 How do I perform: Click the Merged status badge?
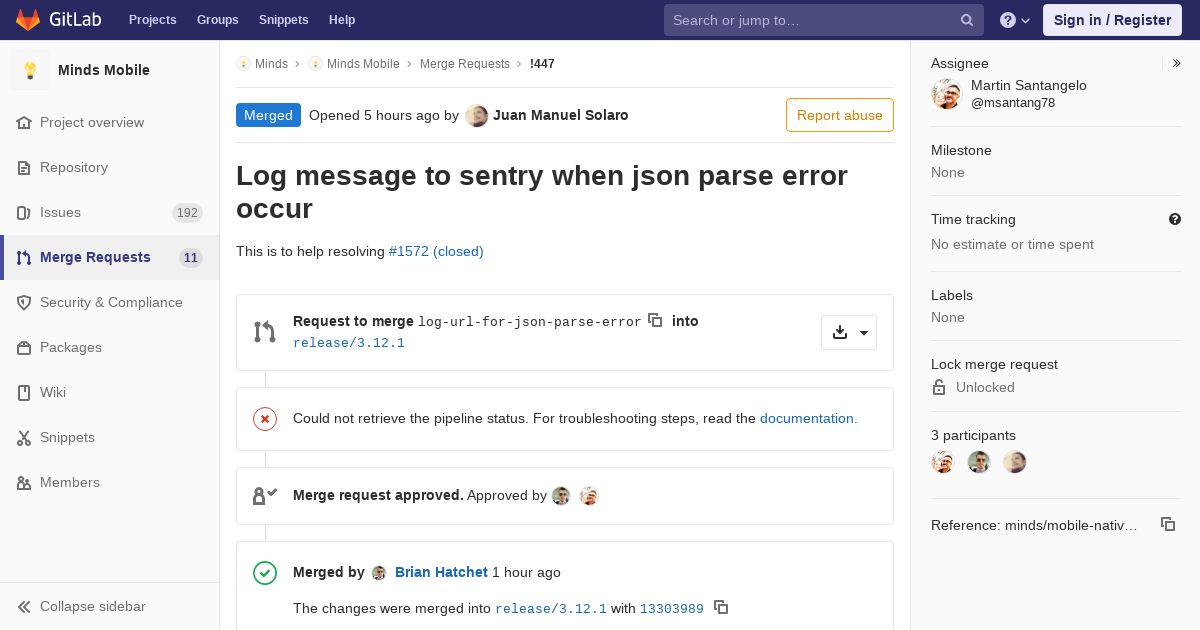click(268, 115)
